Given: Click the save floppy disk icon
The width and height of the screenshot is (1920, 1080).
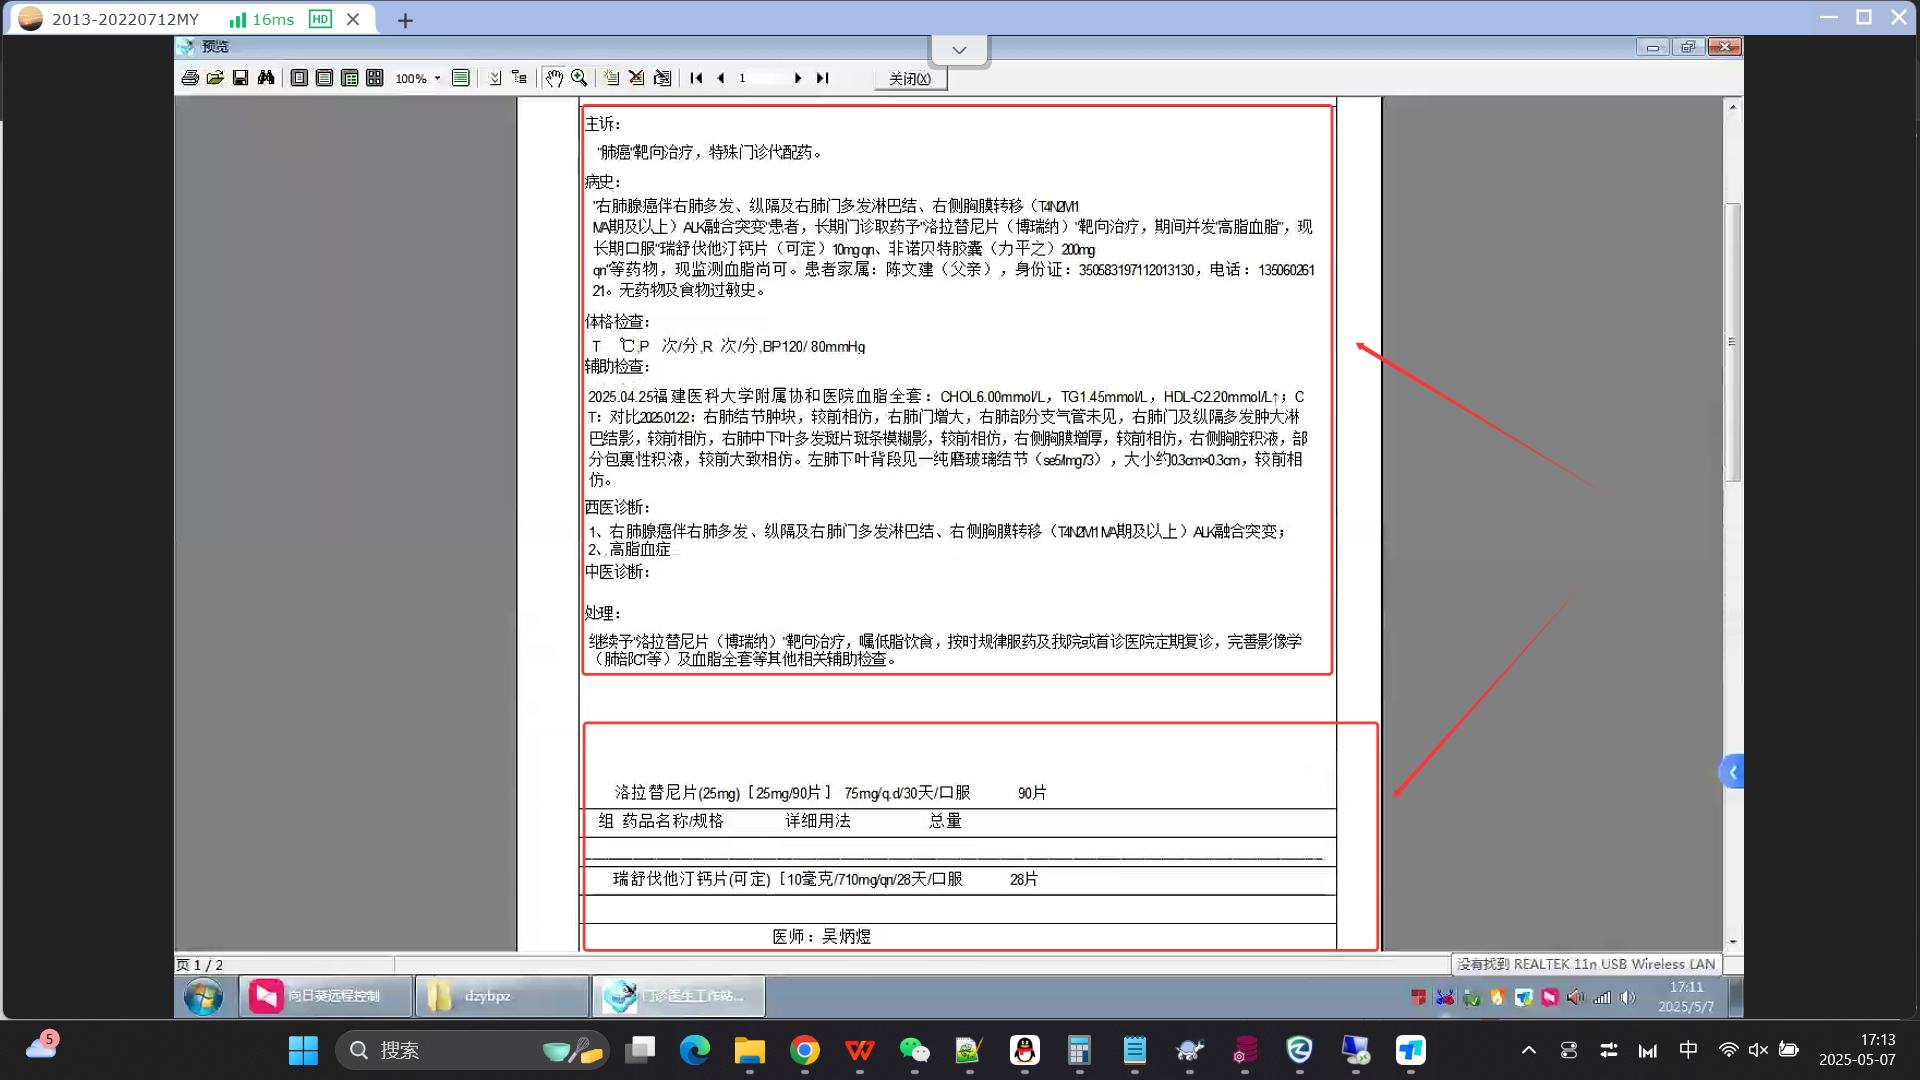Looking at the screenshot, I should point(240,78).
